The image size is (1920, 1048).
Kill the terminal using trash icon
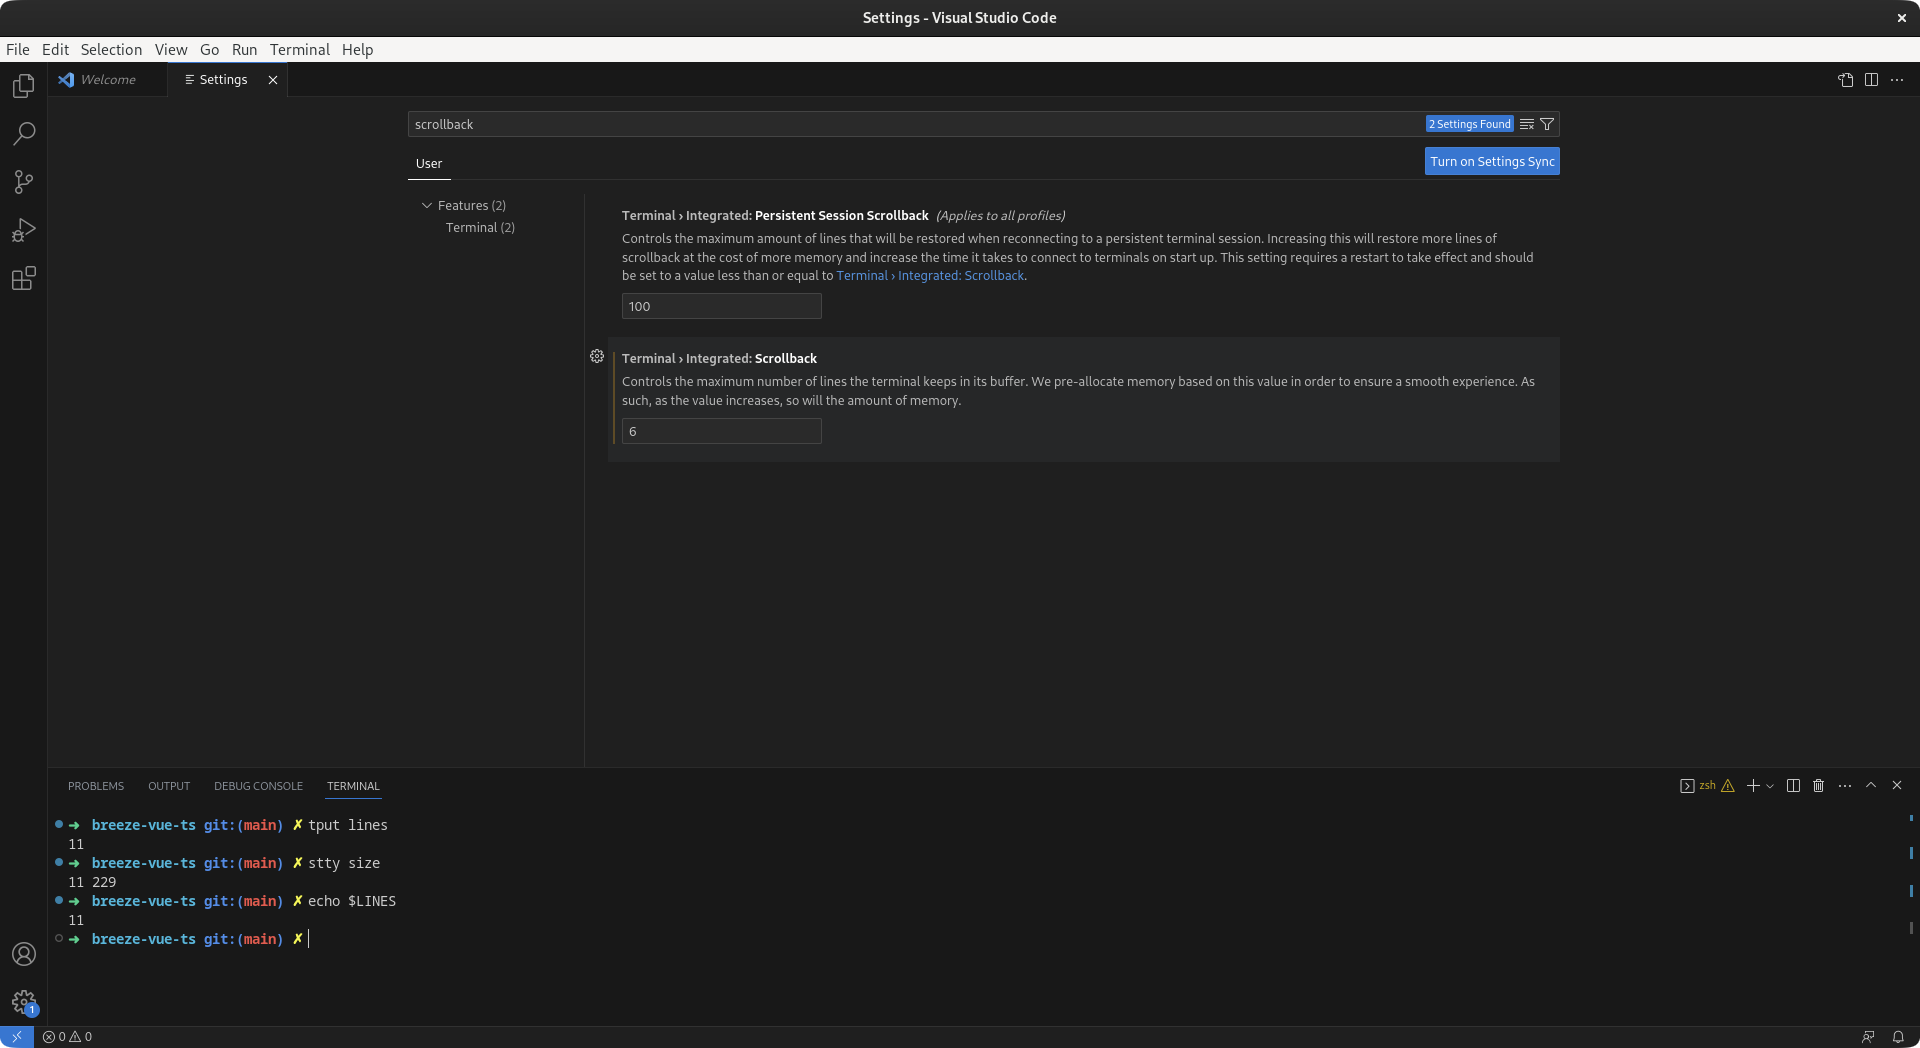[1818, 786]
